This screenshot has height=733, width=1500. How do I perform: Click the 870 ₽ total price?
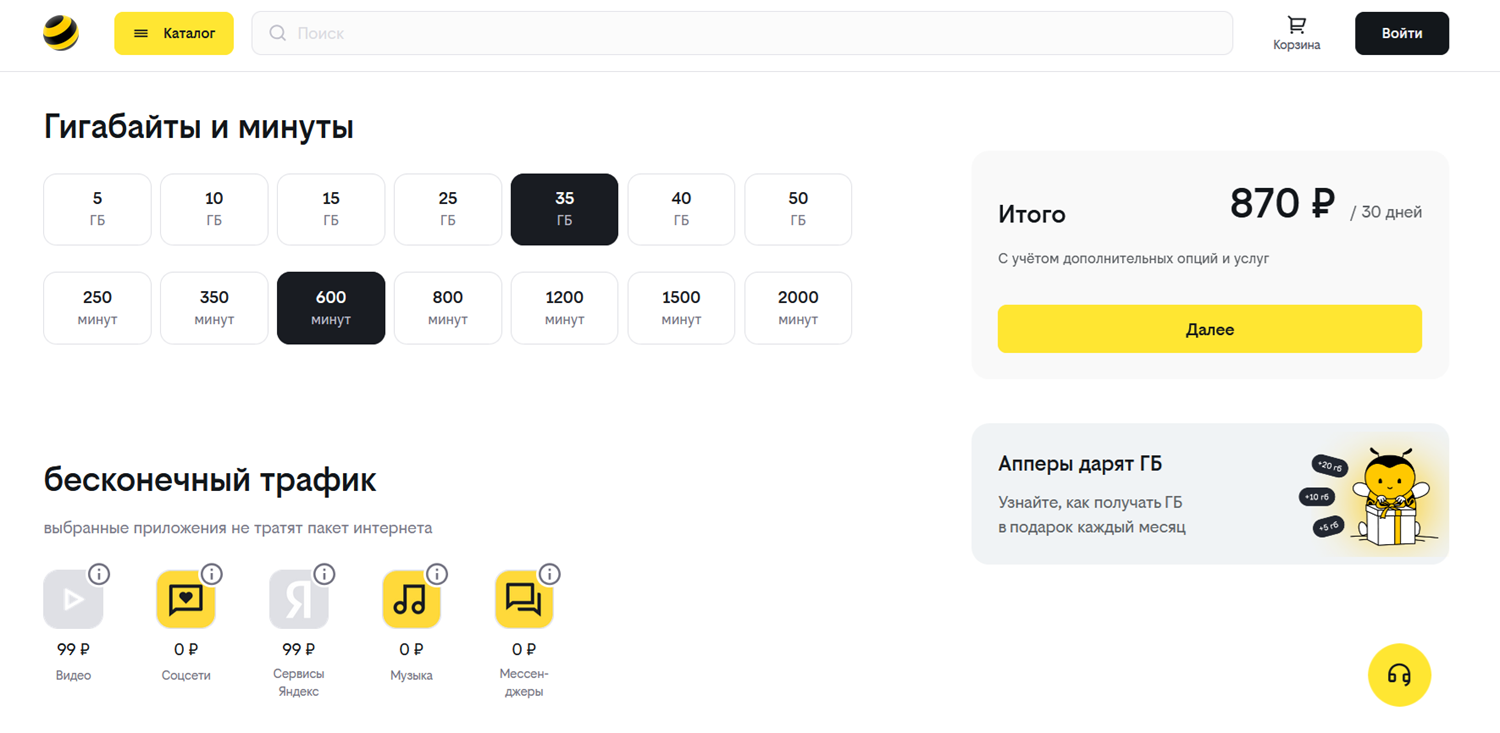tap(1282, 204)
